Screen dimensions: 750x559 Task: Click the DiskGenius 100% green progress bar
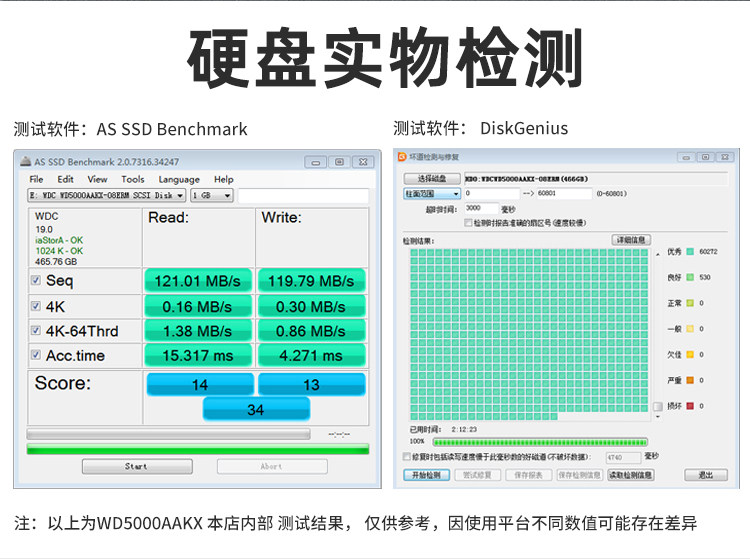click(540, 442)
